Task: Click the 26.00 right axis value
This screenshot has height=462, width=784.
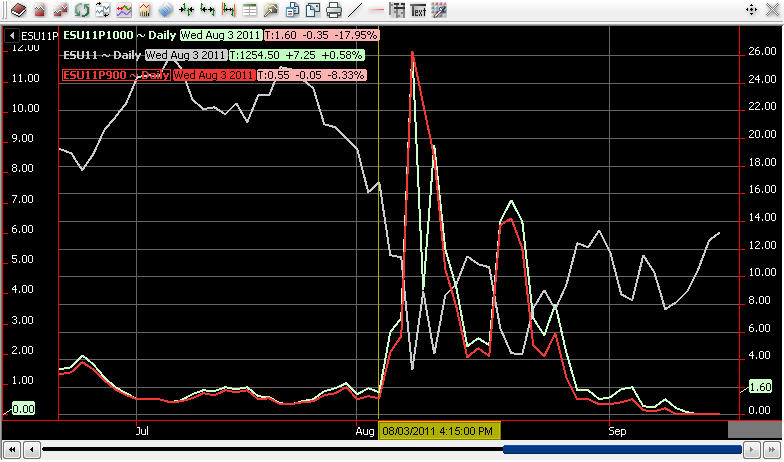Action: (x=763, y=52)
